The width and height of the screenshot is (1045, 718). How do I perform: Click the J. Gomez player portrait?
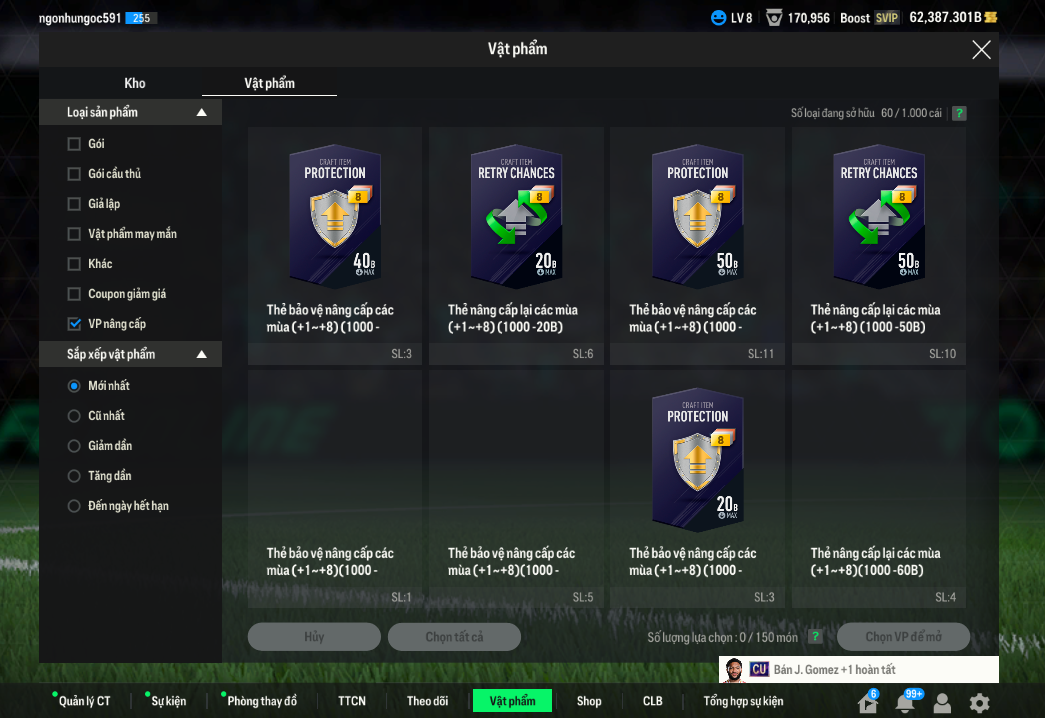coord(734,670)
